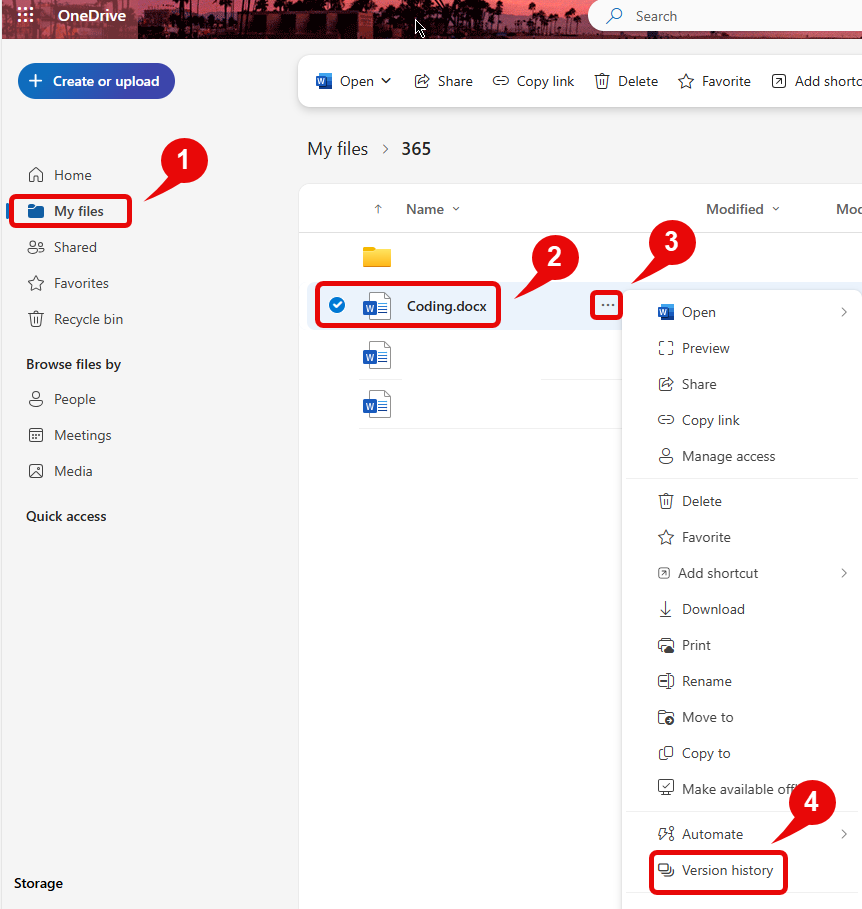The image size is (862, 909).
Task: Mark file as Favorite from toolbar
Action: (714, 81)
